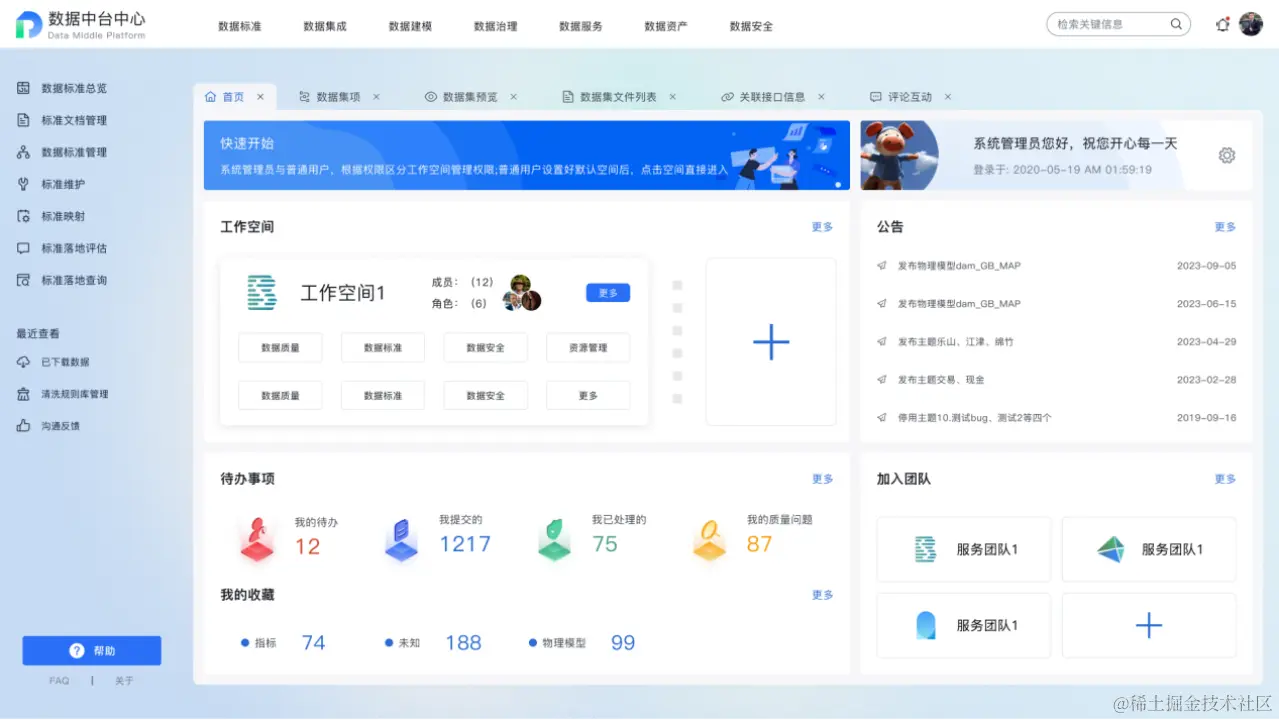Click 更多 next to 工作空间
The height and width of the screenshot is (720, 1279).
(821, 227)
